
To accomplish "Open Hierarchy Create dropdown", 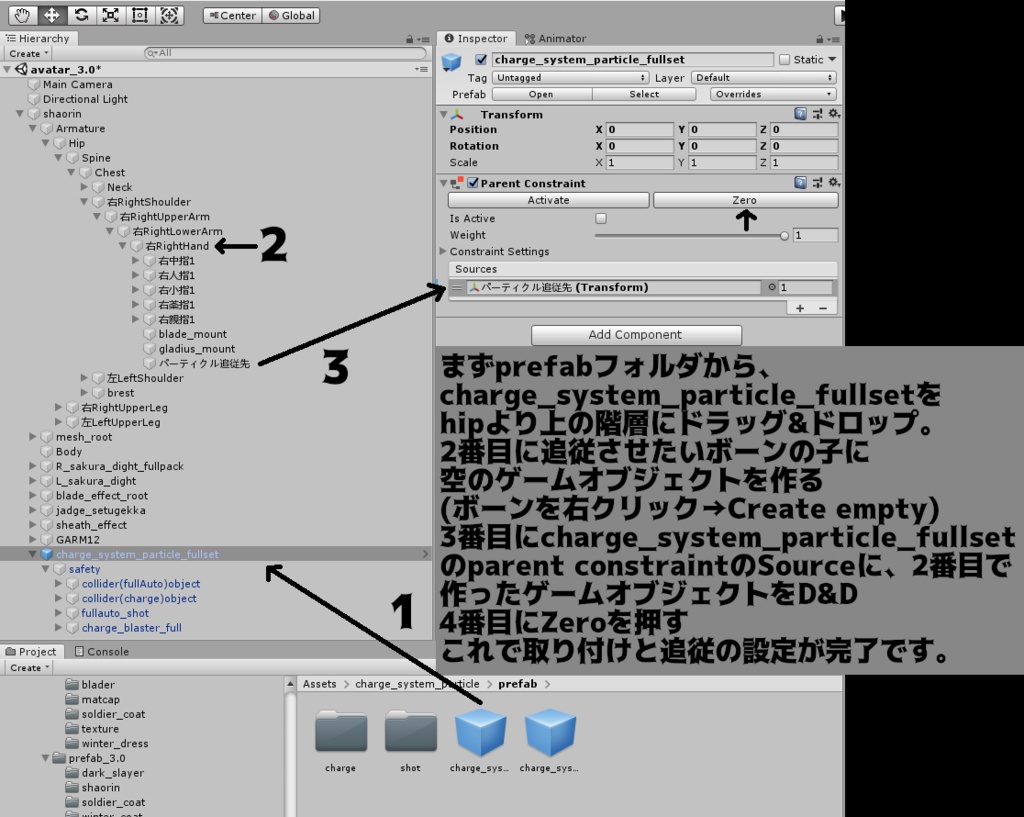I will 28,54.
